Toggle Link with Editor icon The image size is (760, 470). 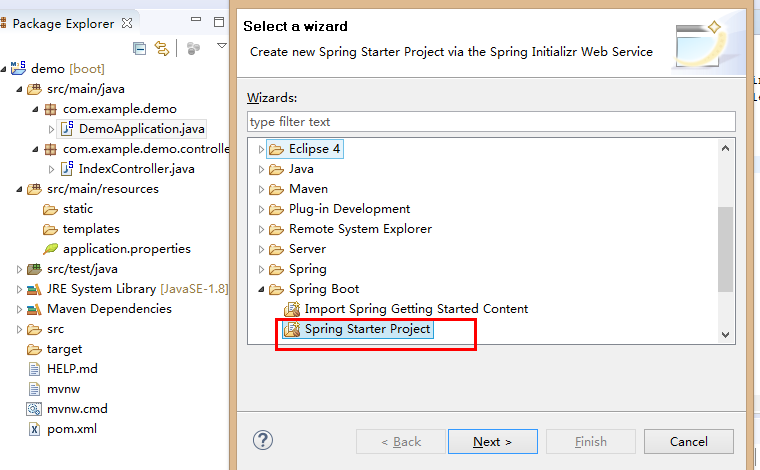tap(162, 47)
